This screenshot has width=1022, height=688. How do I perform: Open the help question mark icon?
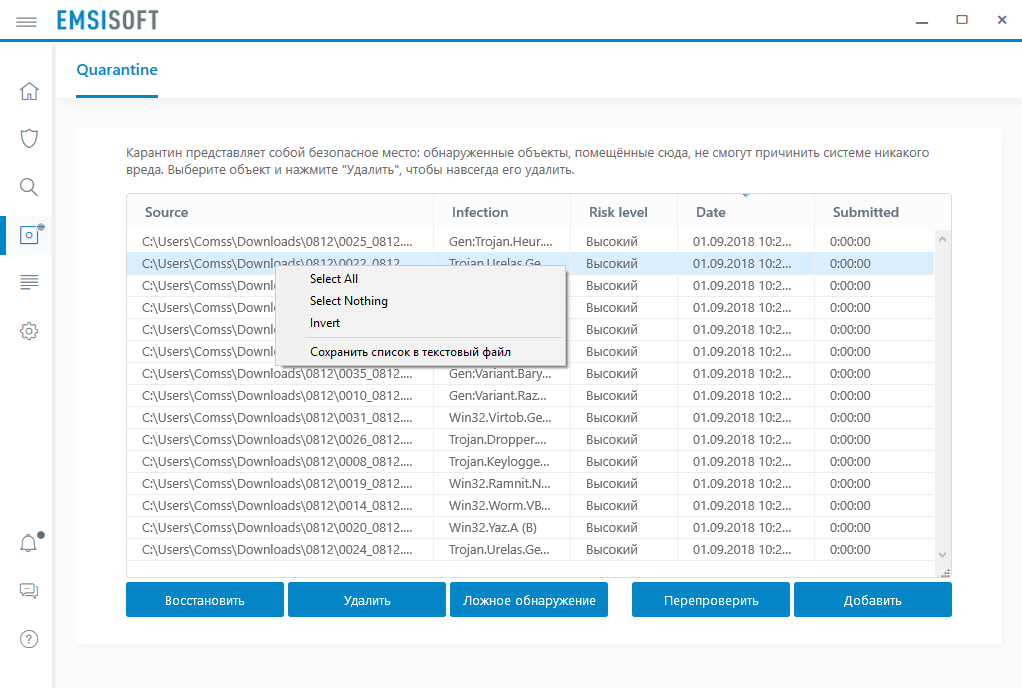pyautogui.click(x=29, y=639)
